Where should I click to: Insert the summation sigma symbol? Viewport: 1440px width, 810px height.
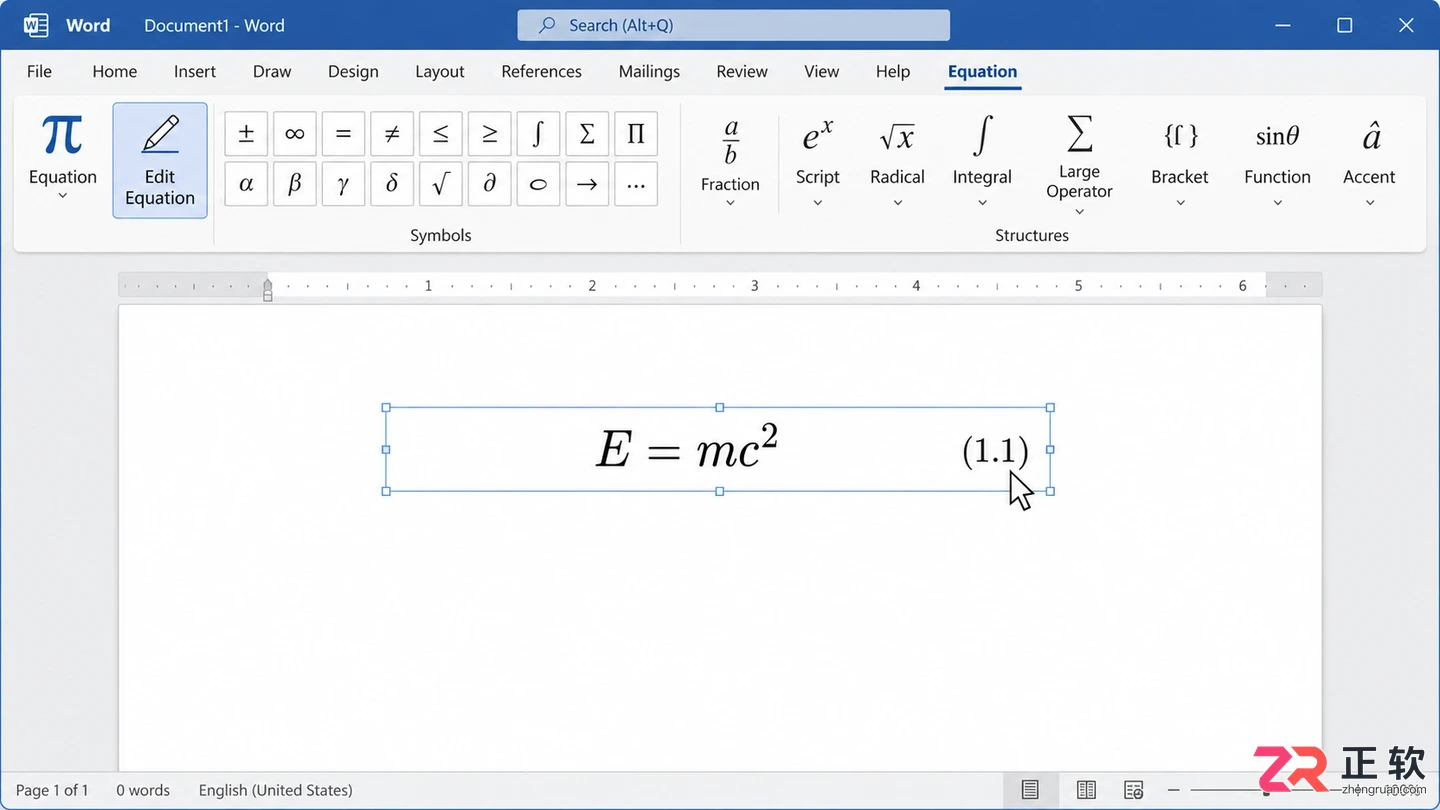point(587,134)
